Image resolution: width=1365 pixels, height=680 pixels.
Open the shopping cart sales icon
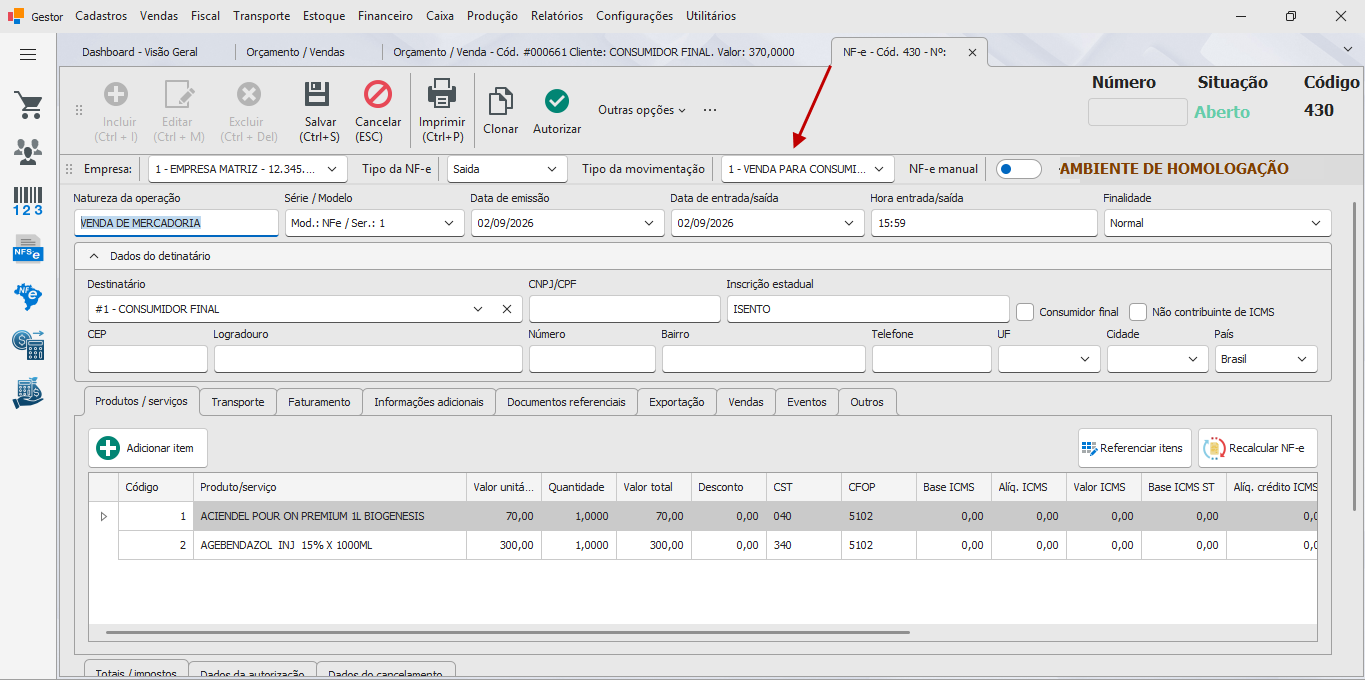pos(28,105)
